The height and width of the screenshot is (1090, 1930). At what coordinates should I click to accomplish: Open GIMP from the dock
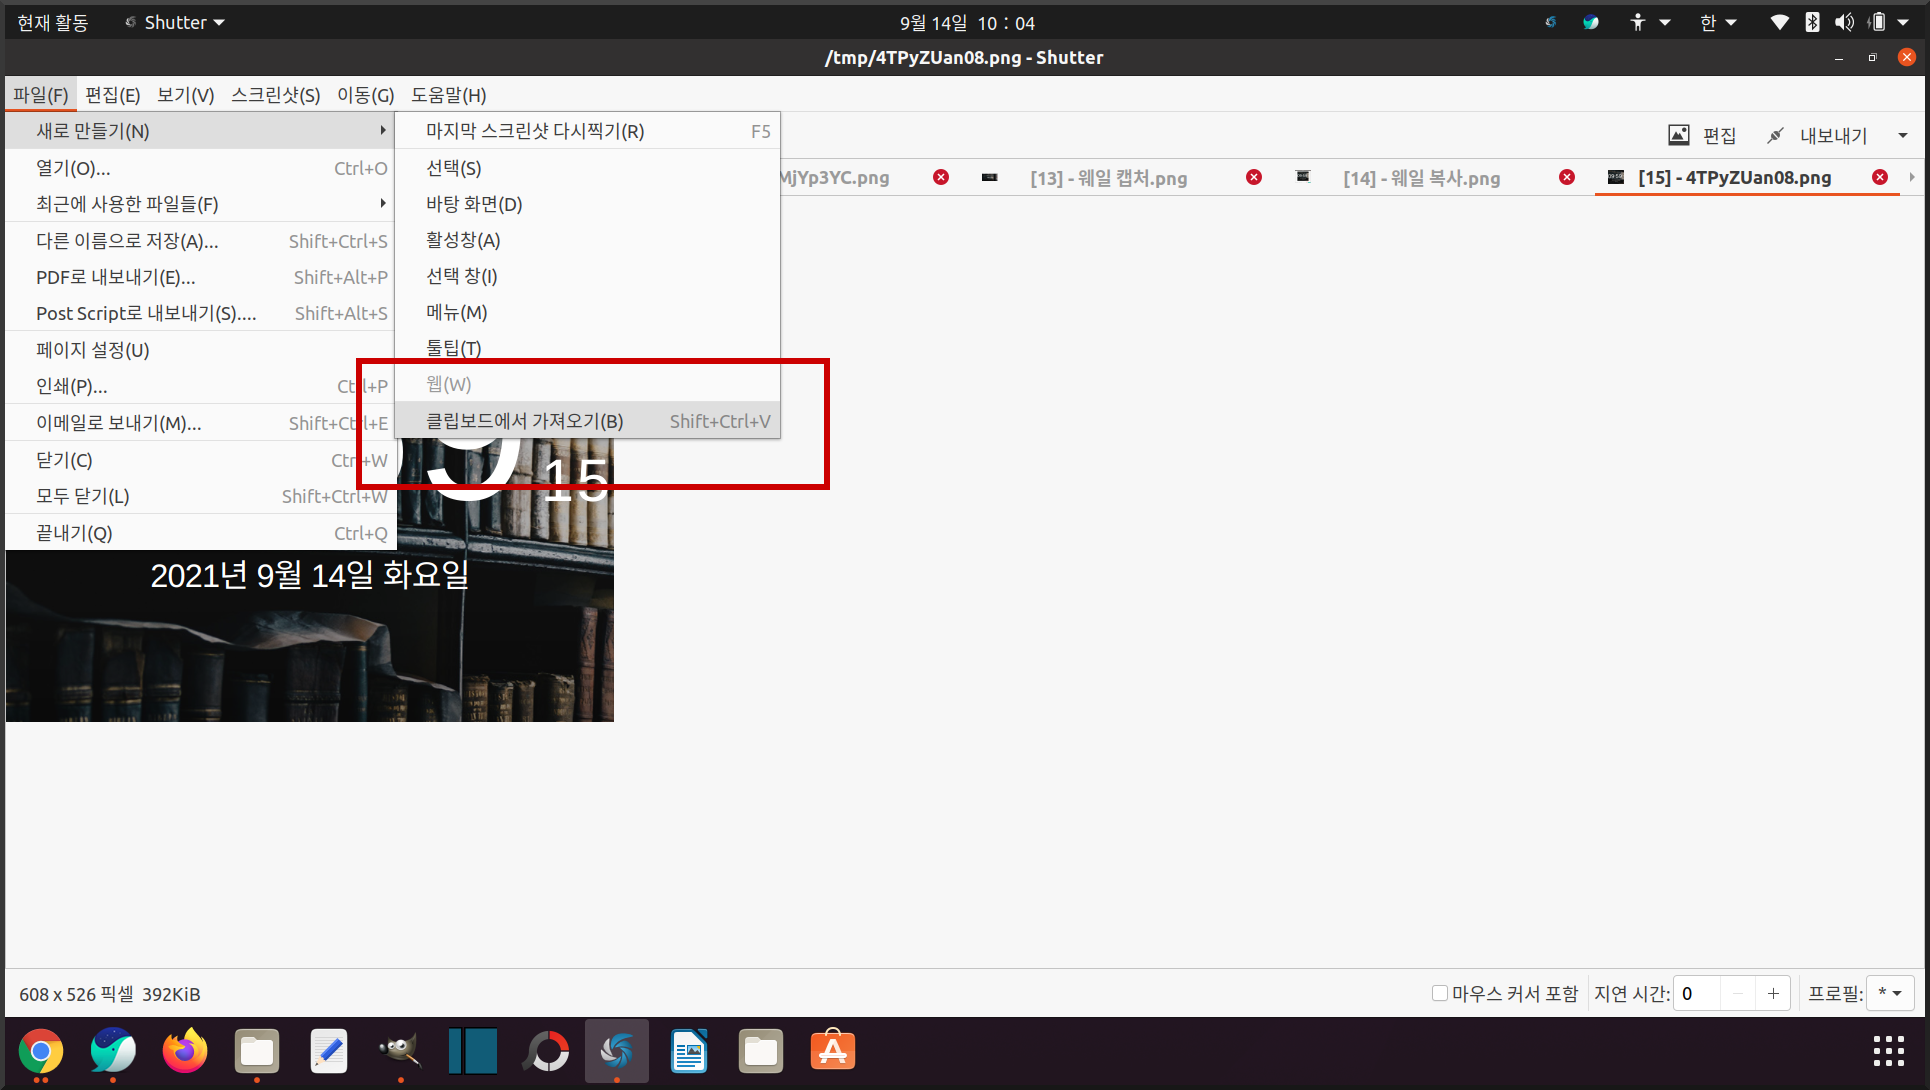(x=400, y=1051)
